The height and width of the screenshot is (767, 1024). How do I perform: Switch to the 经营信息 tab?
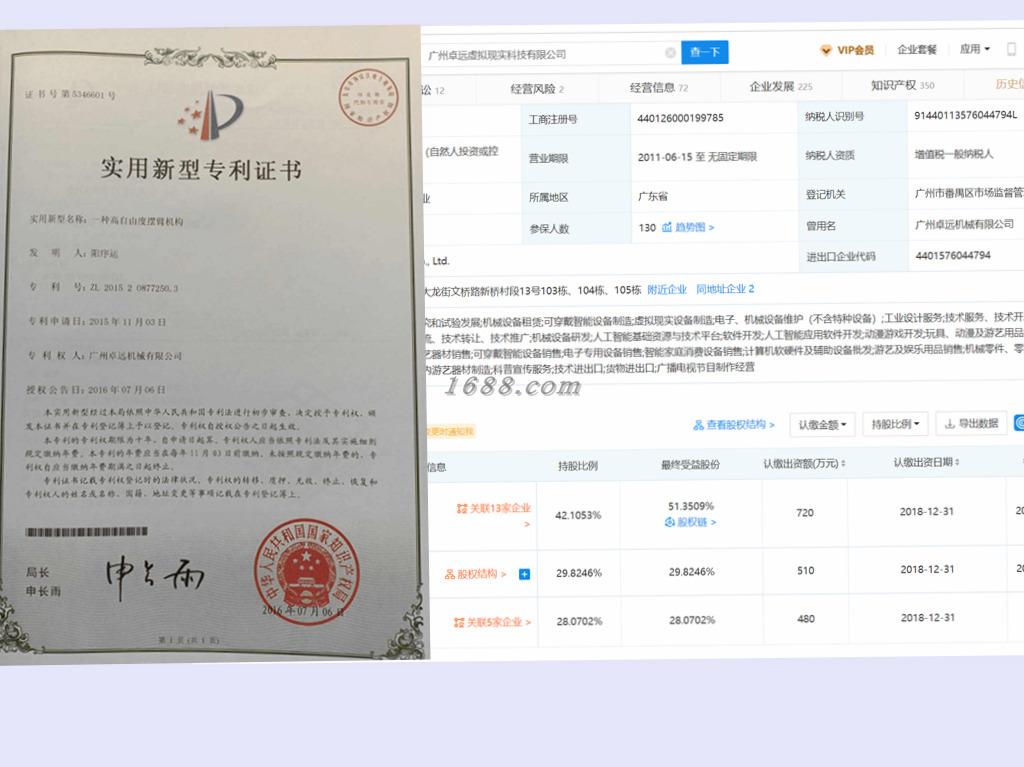[x=658, y=88]
